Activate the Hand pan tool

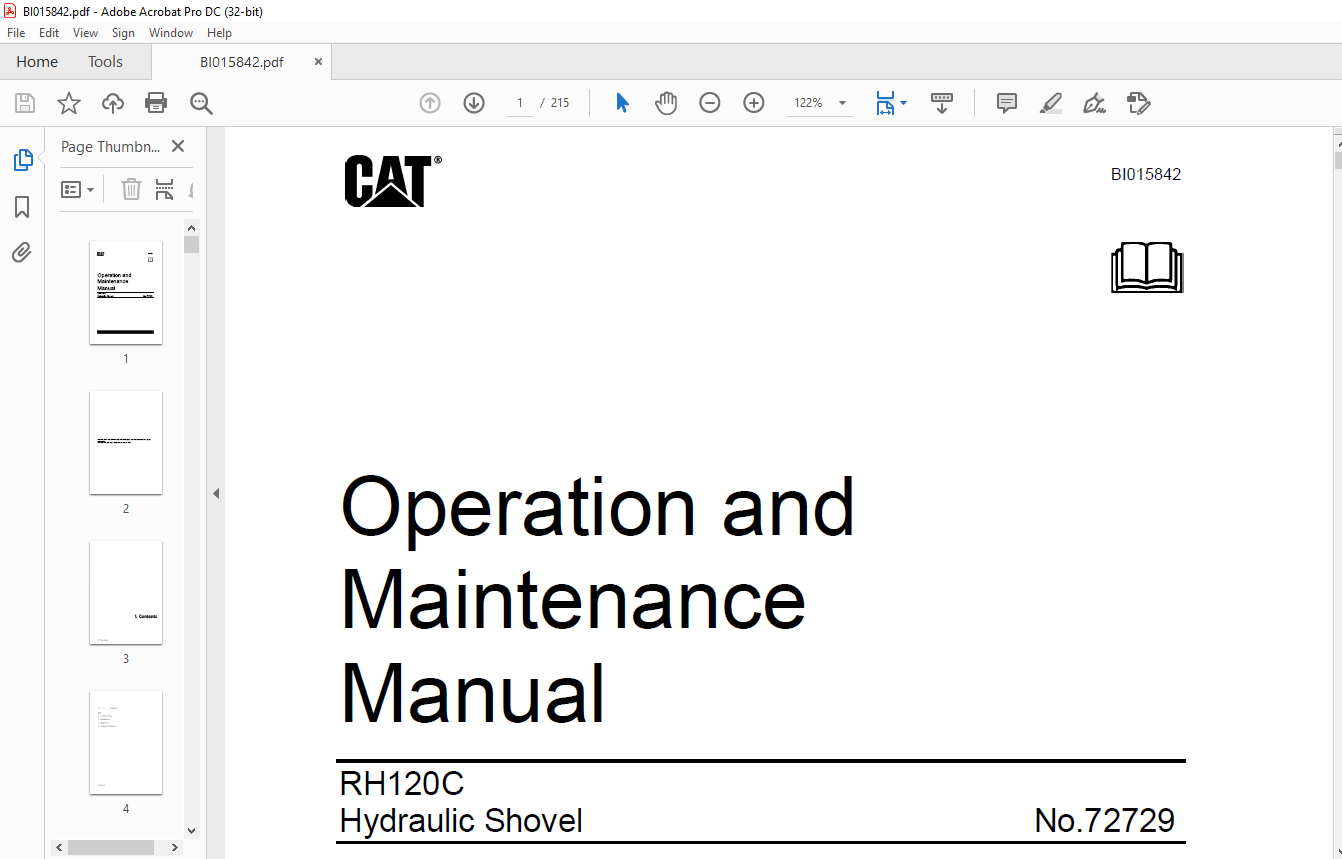[666, 103]
